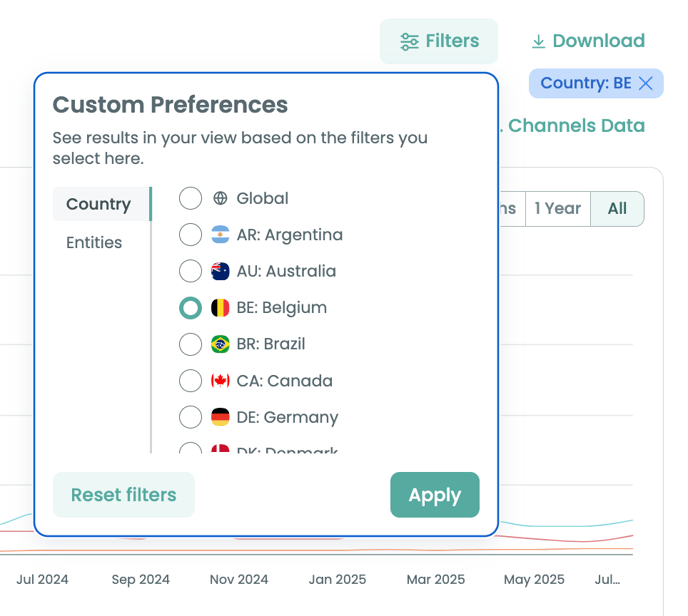Click the Argentina flag icon
Viewport: 688px width, 616px height.
point(221,235)
